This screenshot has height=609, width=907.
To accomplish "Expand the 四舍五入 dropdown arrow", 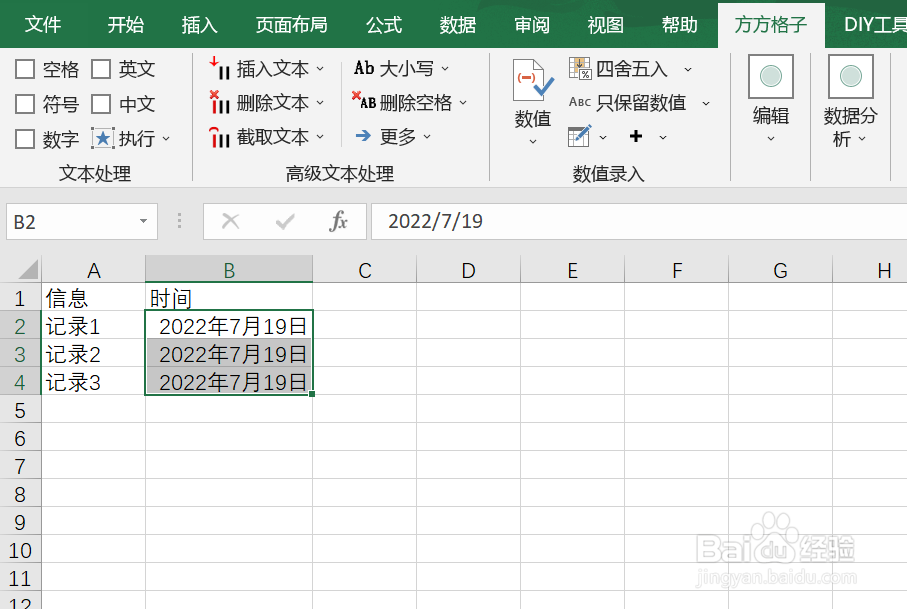I will (x=688, y=69).
